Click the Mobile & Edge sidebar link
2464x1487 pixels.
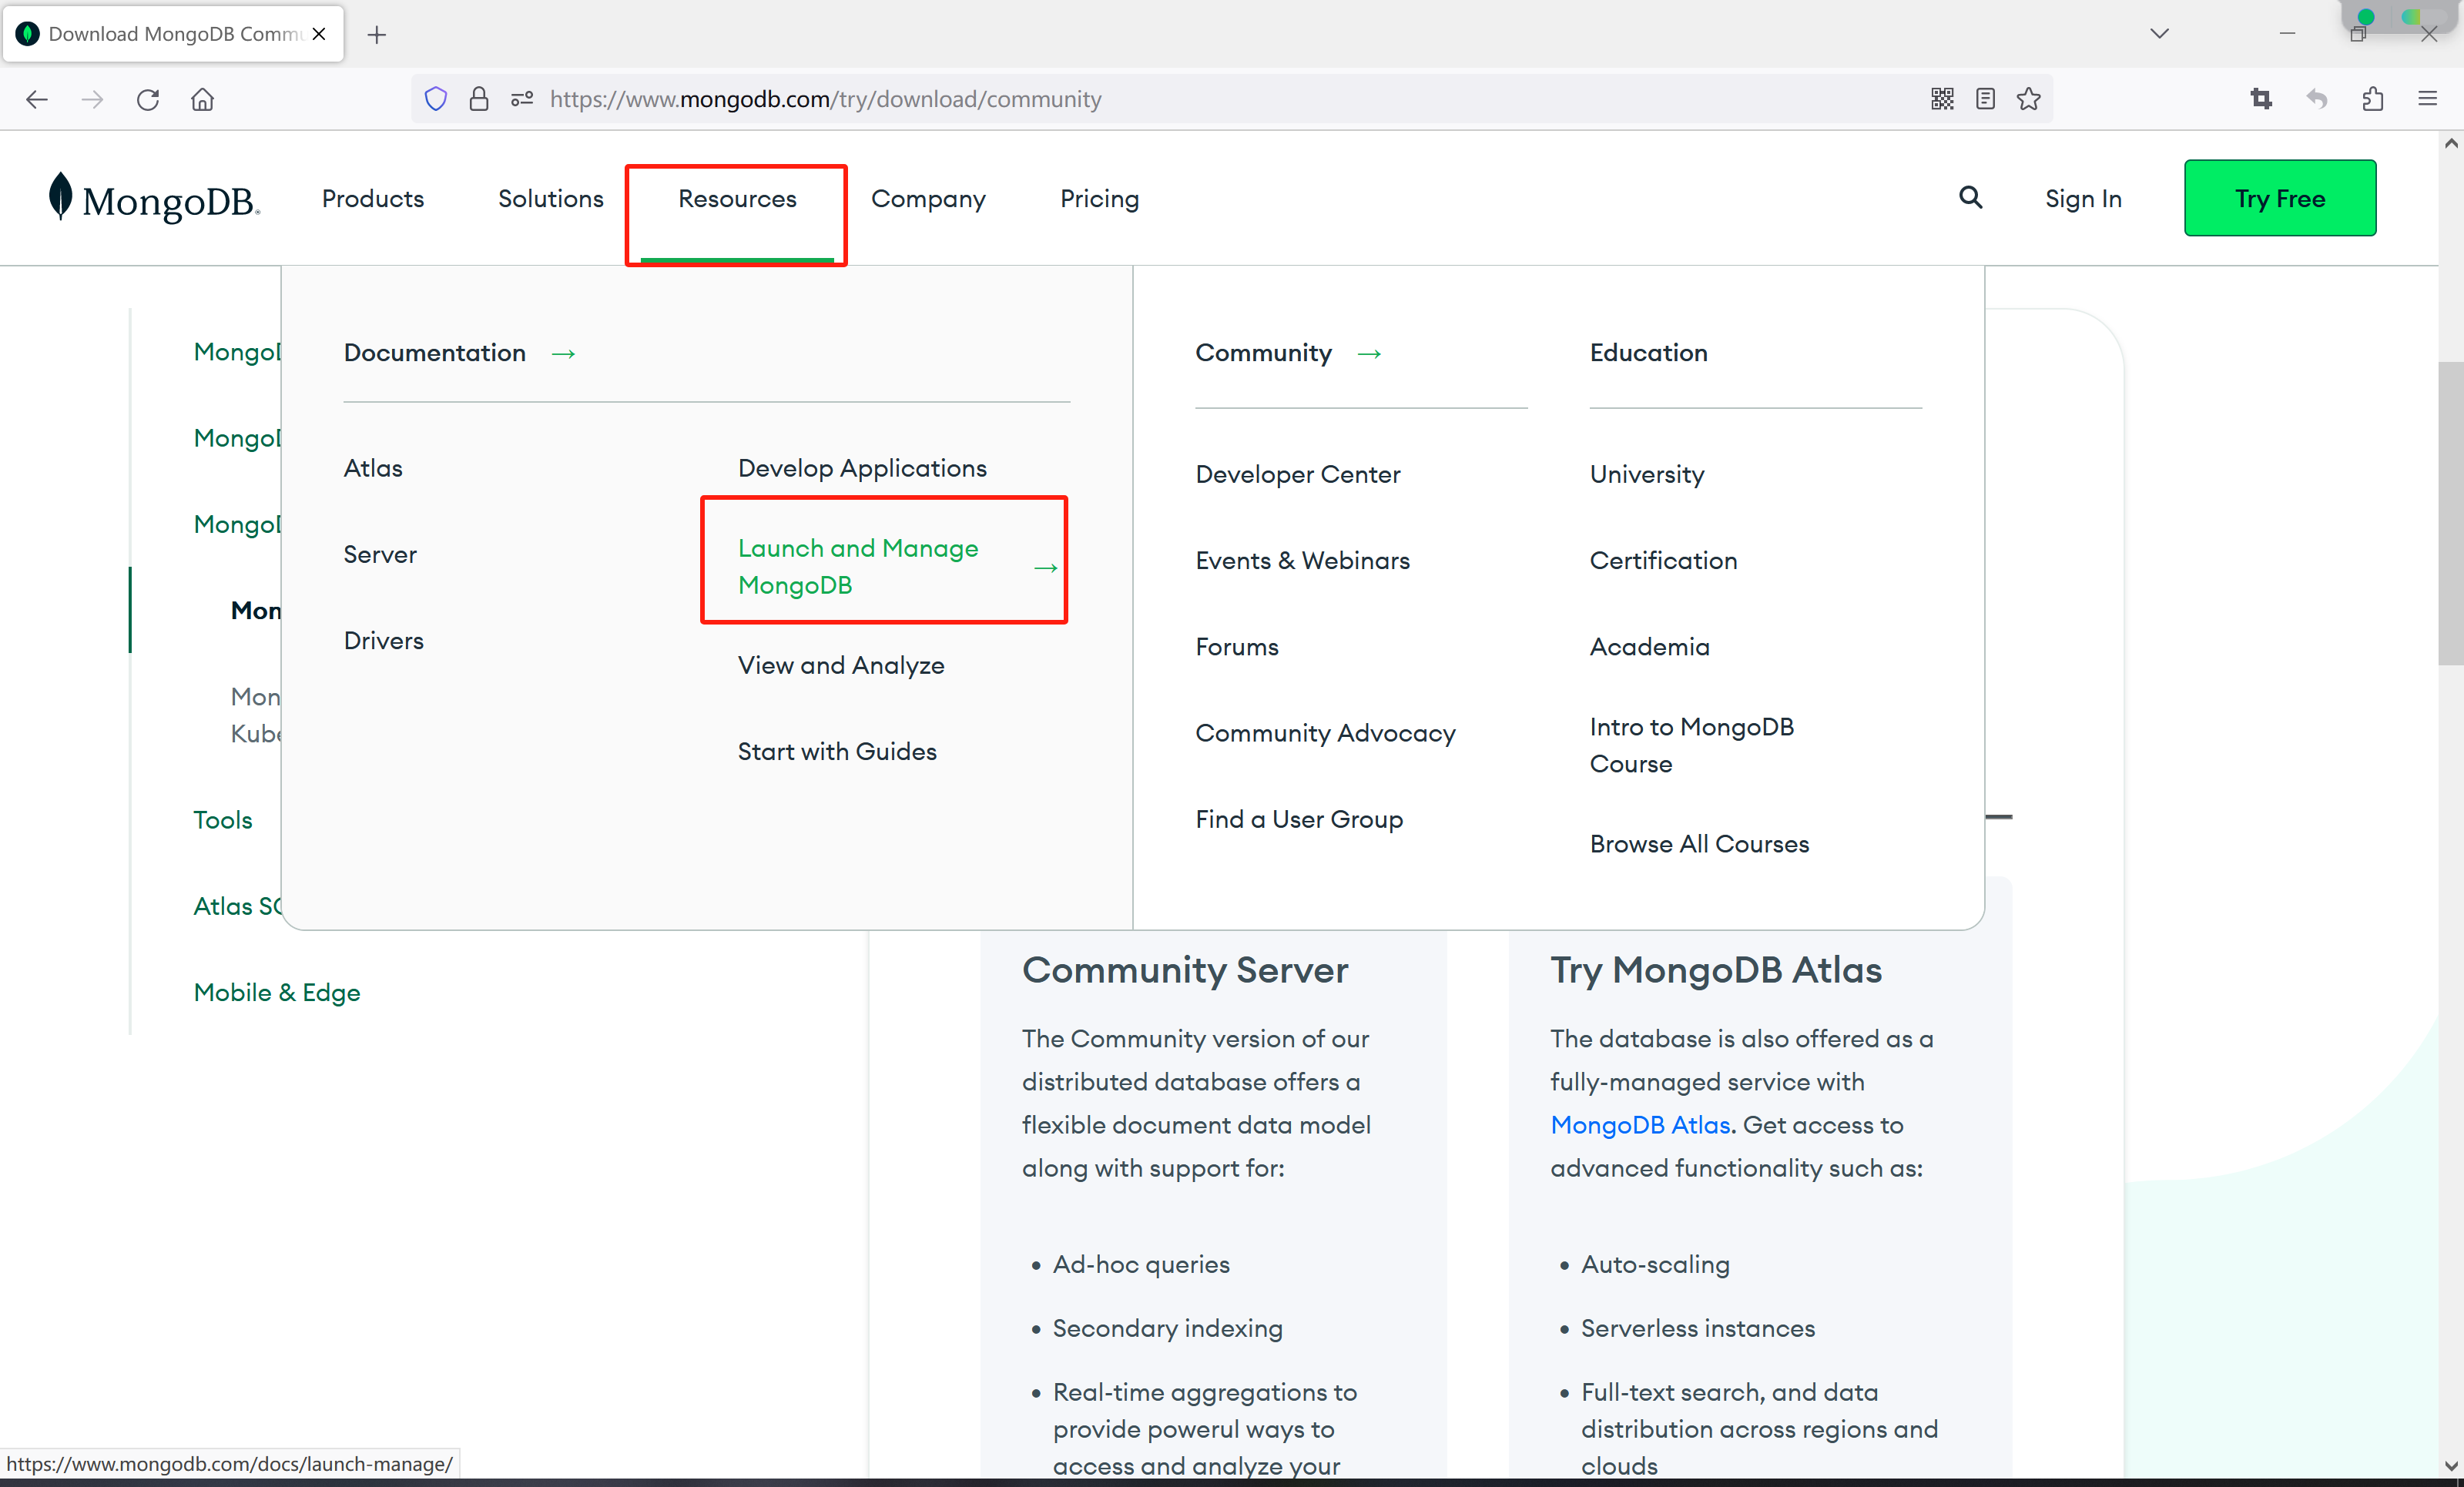coord(277,992)
